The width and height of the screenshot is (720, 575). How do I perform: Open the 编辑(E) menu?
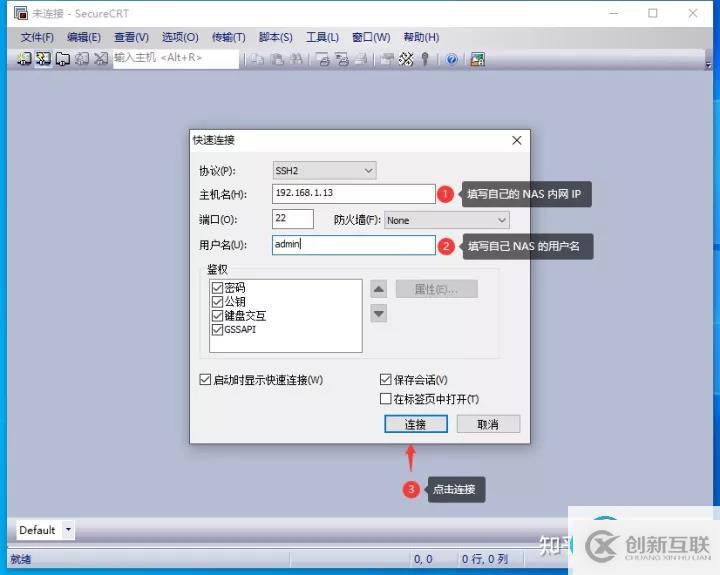click(84, 37)
